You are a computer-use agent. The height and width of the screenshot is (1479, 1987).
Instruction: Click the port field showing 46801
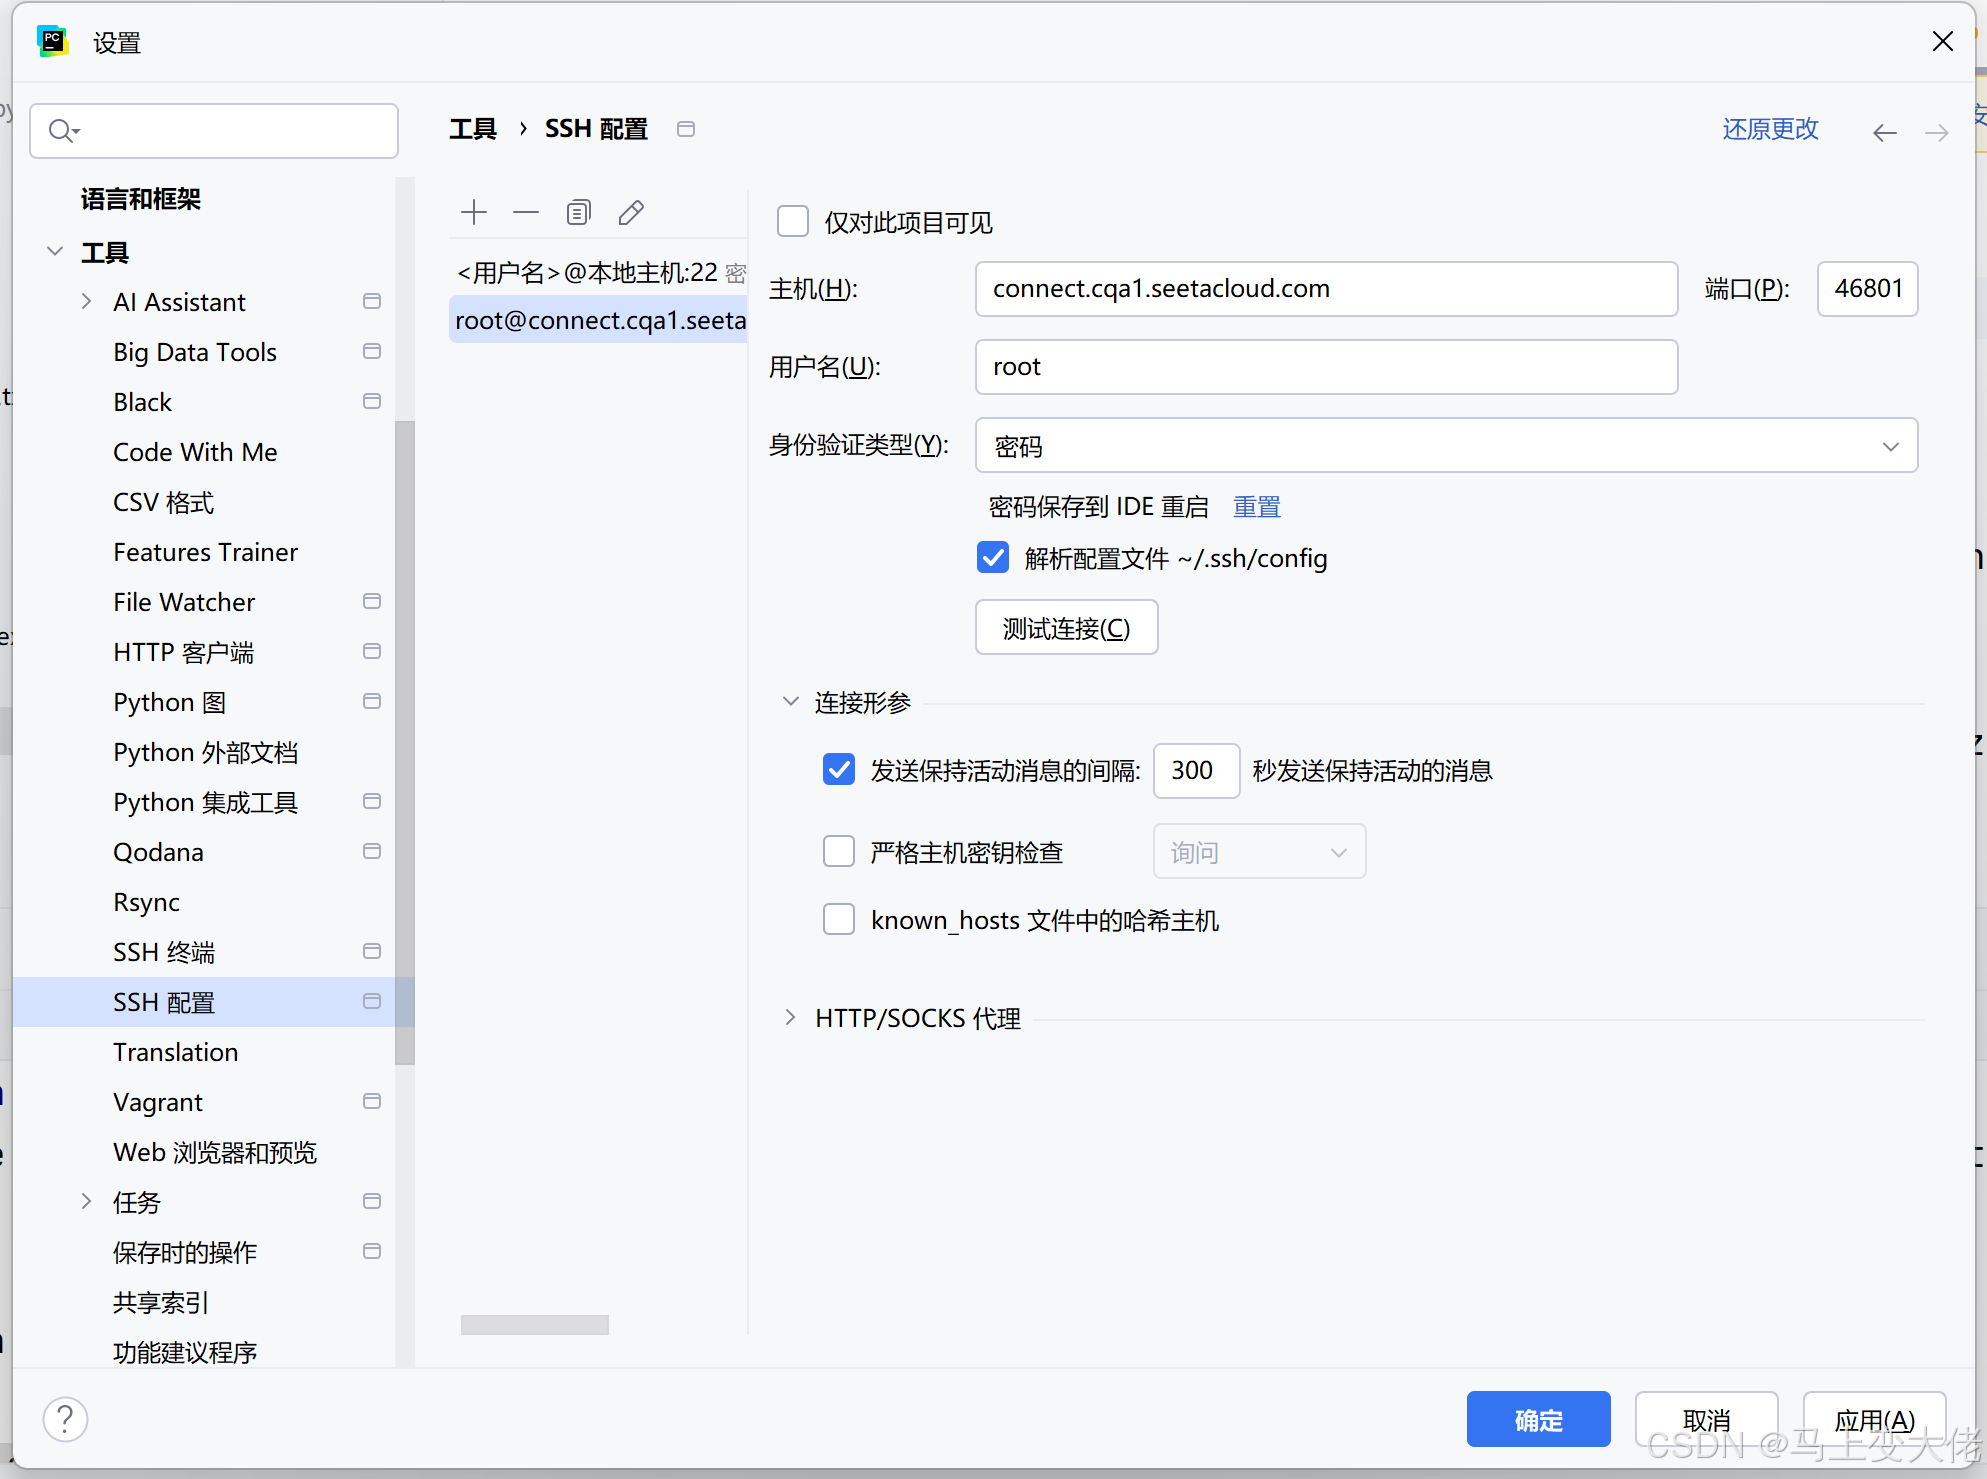(1867, 289)
